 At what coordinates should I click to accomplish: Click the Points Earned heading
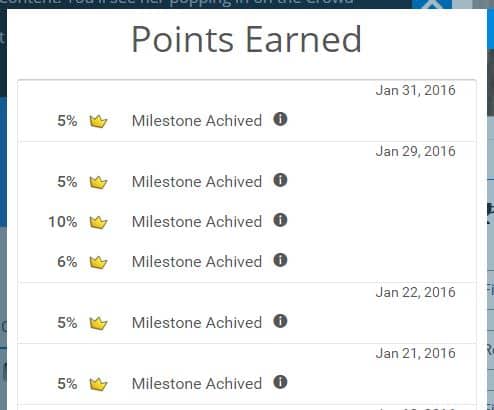tap(247, 39)
